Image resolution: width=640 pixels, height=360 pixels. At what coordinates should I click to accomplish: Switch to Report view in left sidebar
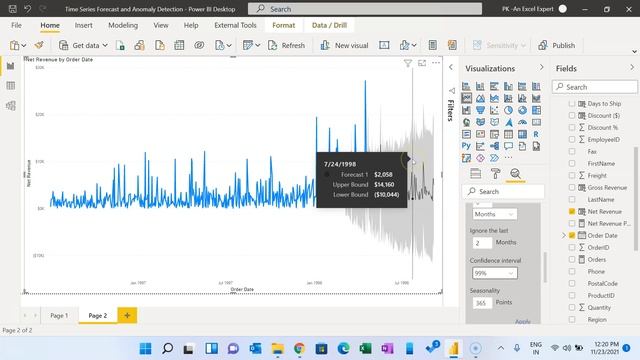(x=11, y=66)
